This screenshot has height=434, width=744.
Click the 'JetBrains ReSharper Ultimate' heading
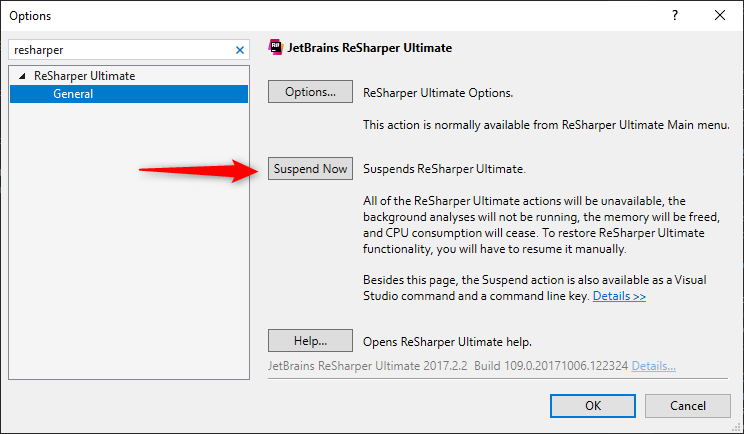[x=370, y=48]
